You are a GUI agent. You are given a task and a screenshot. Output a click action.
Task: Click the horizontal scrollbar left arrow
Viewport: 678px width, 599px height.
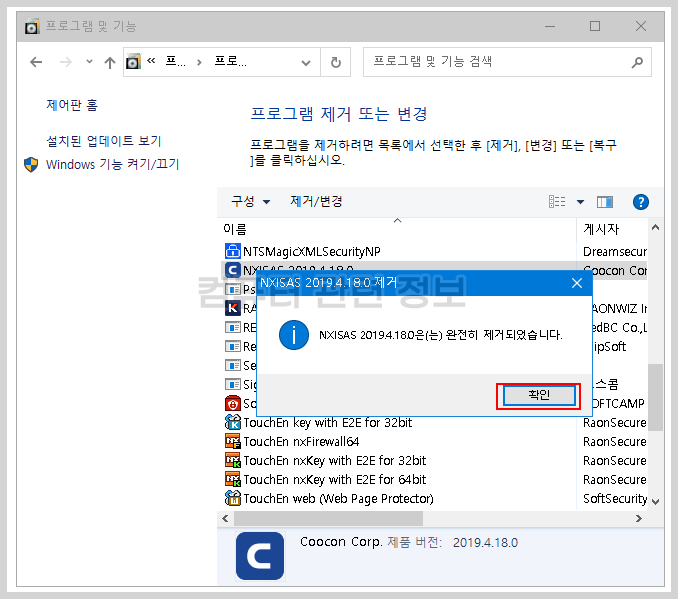click(225, 519)
